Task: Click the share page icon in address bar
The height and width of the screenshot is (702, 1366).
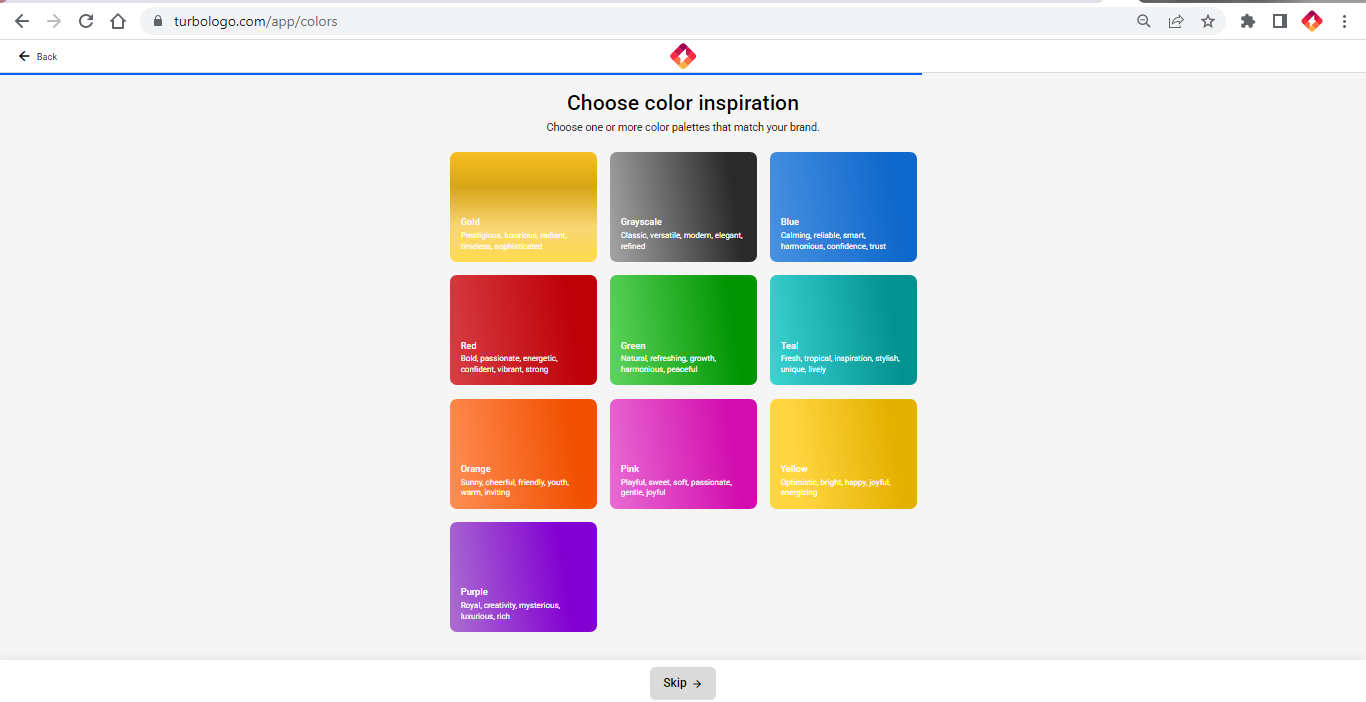Action: (1176, 21)
